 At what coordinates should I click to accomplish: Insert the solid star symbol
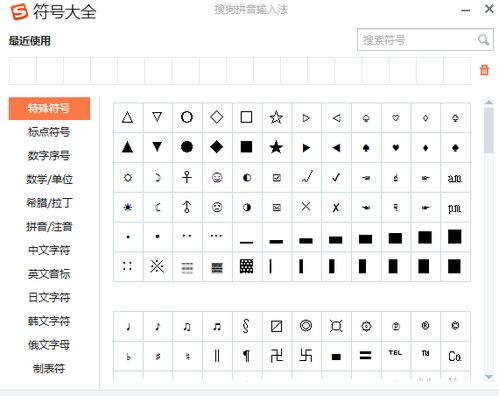(x=276, y=147)
